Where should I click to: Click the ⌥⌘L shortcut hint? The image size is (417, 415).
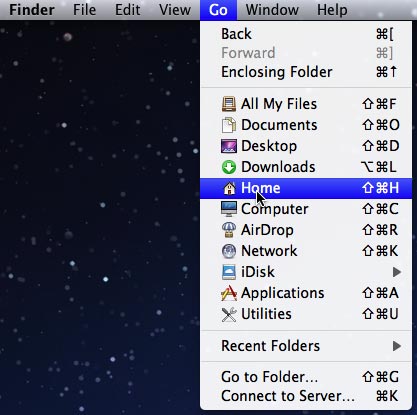379,167
